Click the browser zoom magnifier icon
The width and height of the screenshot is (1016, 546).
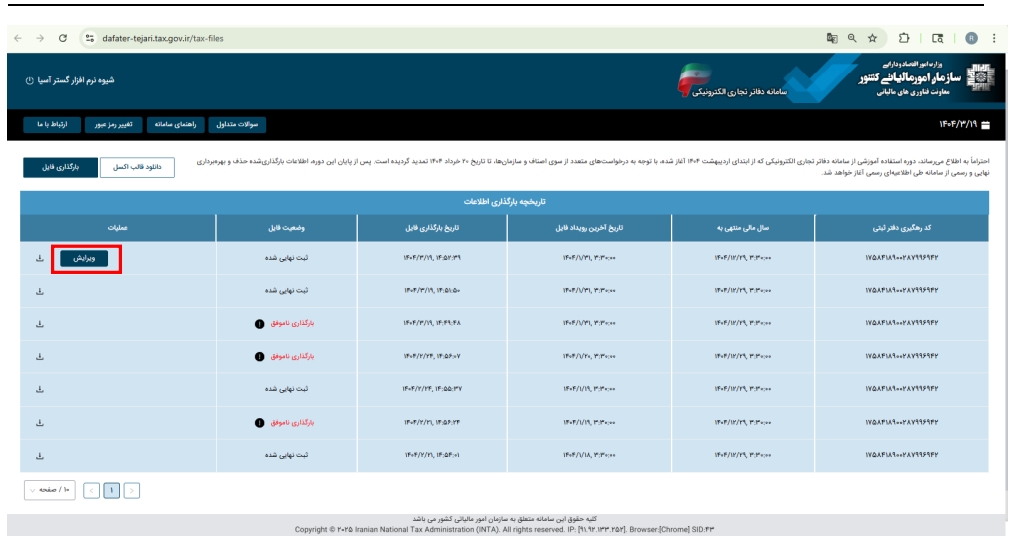852,38
